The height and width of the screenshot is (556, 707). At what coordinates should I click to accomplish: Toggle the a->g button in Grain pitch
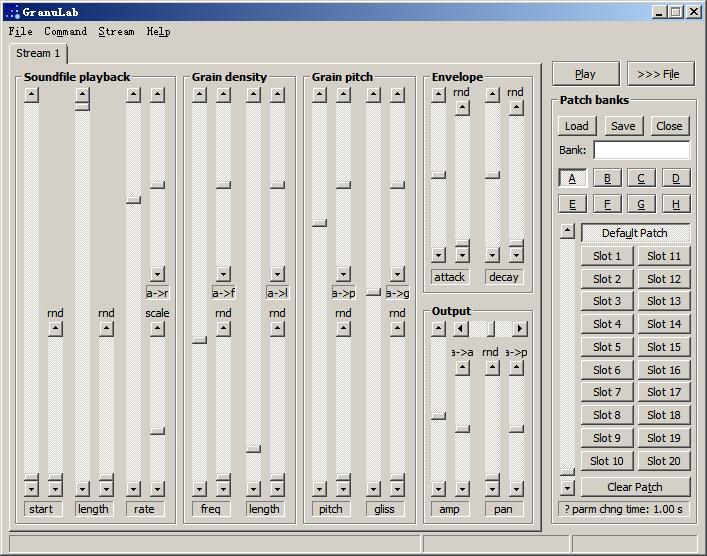tap(397, 293)
